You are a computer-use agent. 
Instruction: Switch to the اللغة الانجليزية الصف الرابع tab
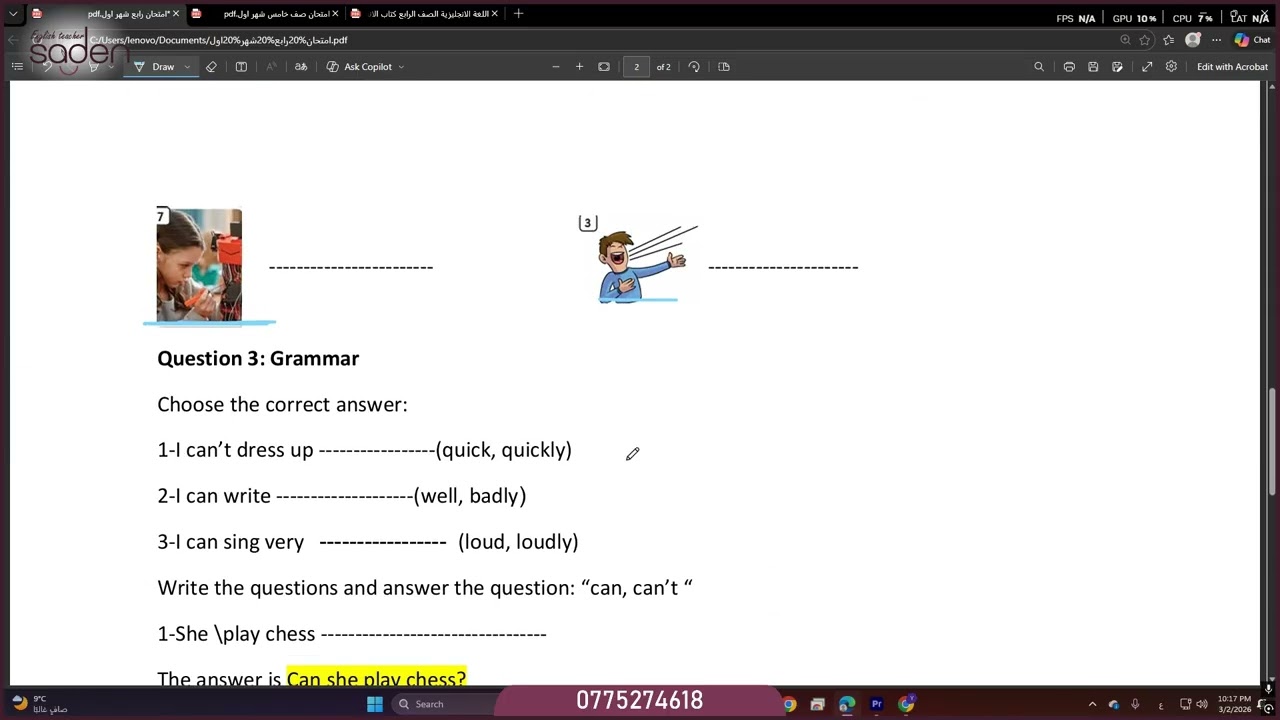(424, 14)
